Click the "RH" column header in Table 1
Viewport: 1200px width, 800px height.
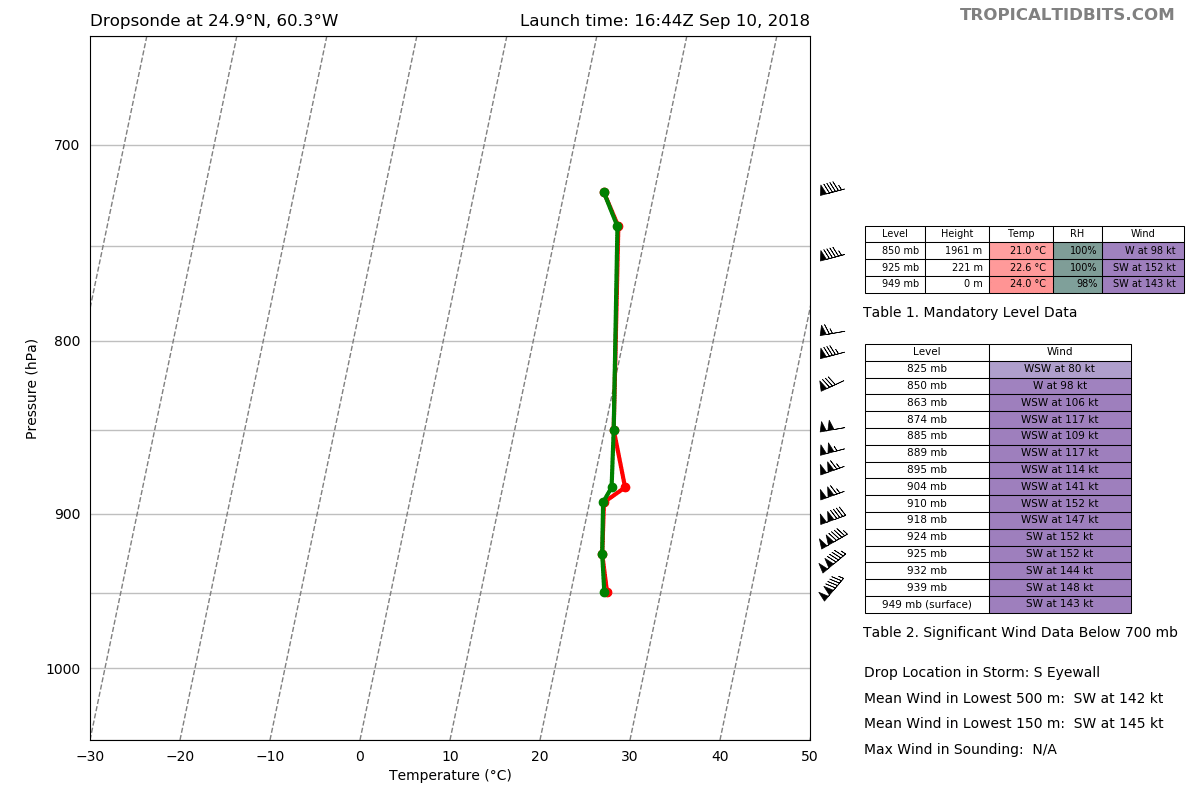[x=1077, y=234]
